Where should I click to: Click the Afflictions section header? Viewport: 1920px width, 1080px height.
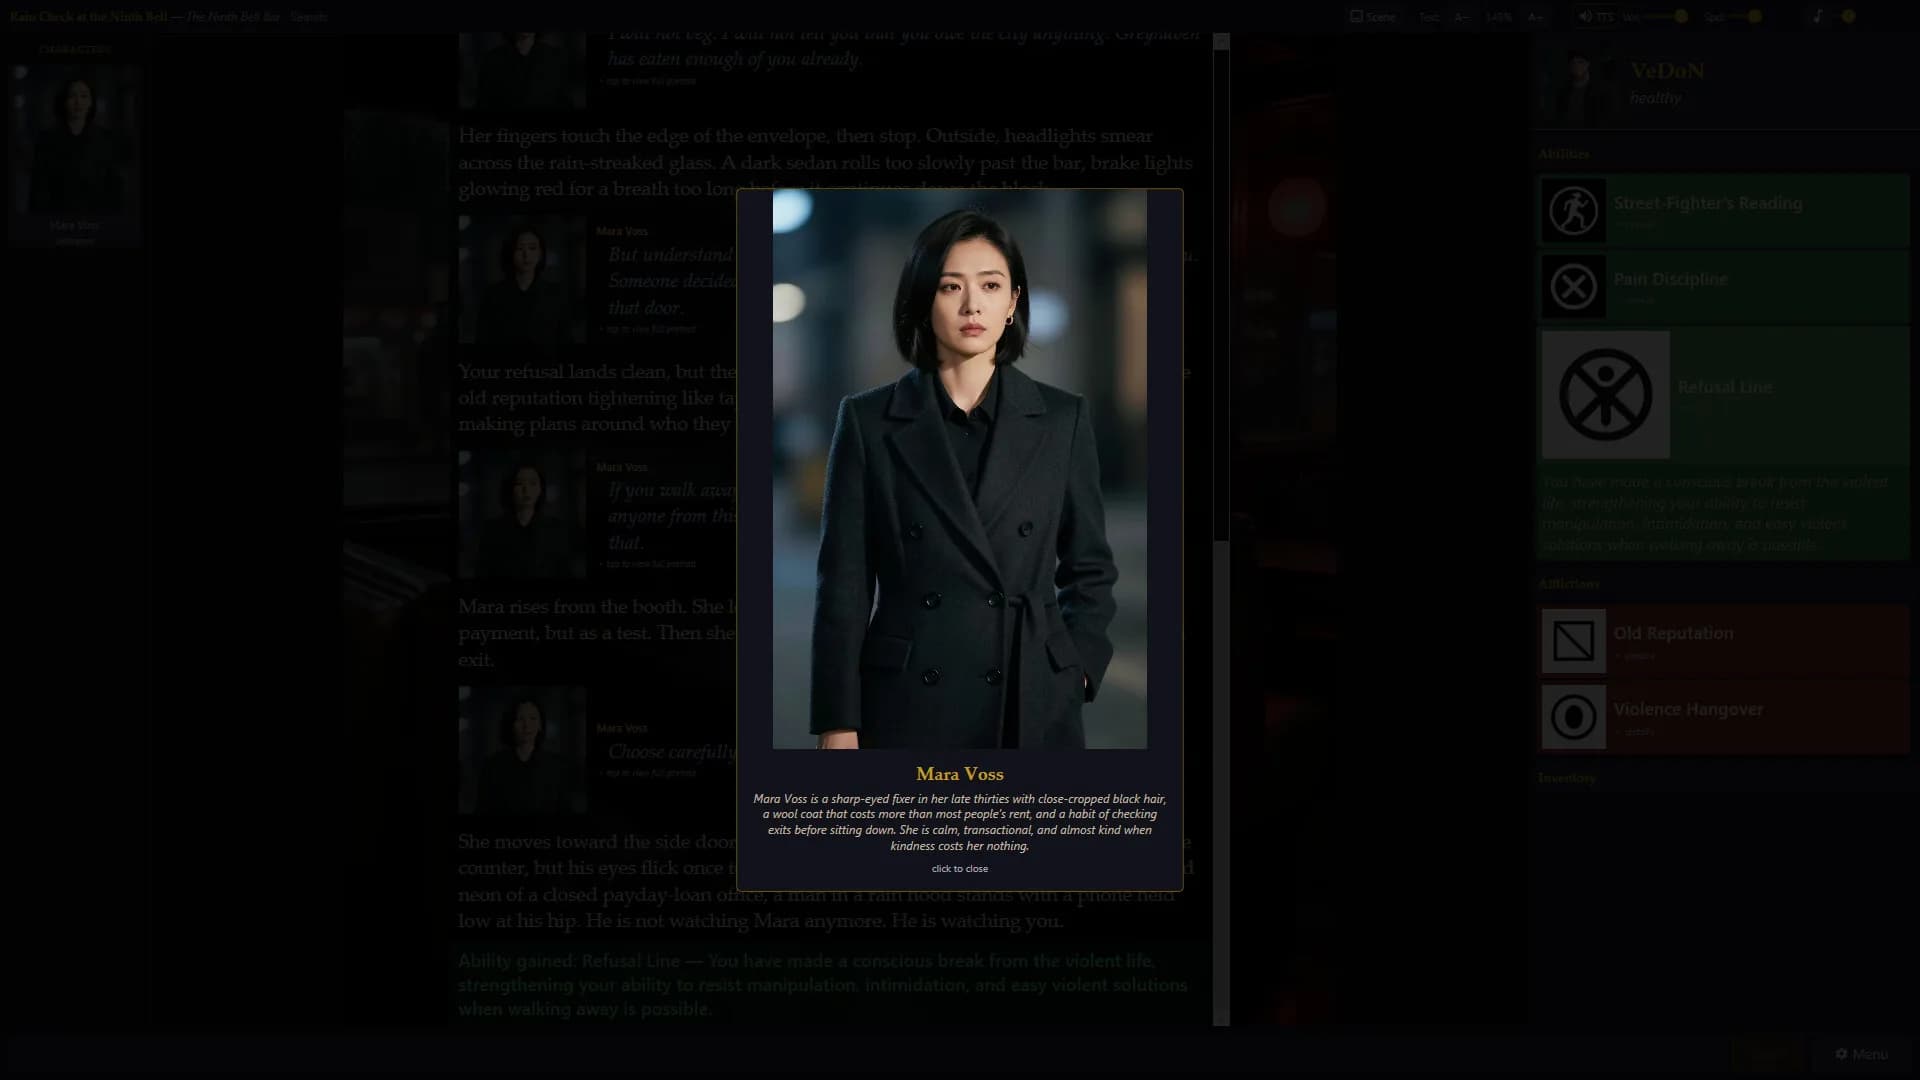pos(1568,583)
